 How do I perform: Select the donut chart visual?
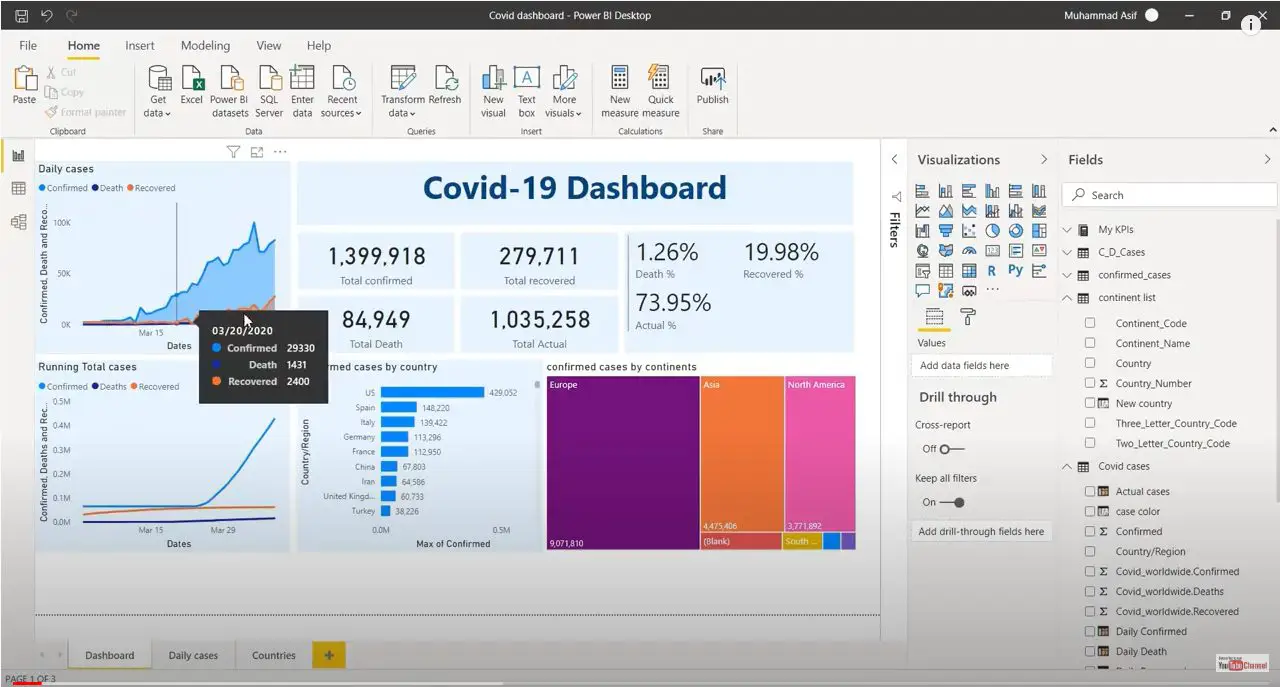pos(1016,231)
